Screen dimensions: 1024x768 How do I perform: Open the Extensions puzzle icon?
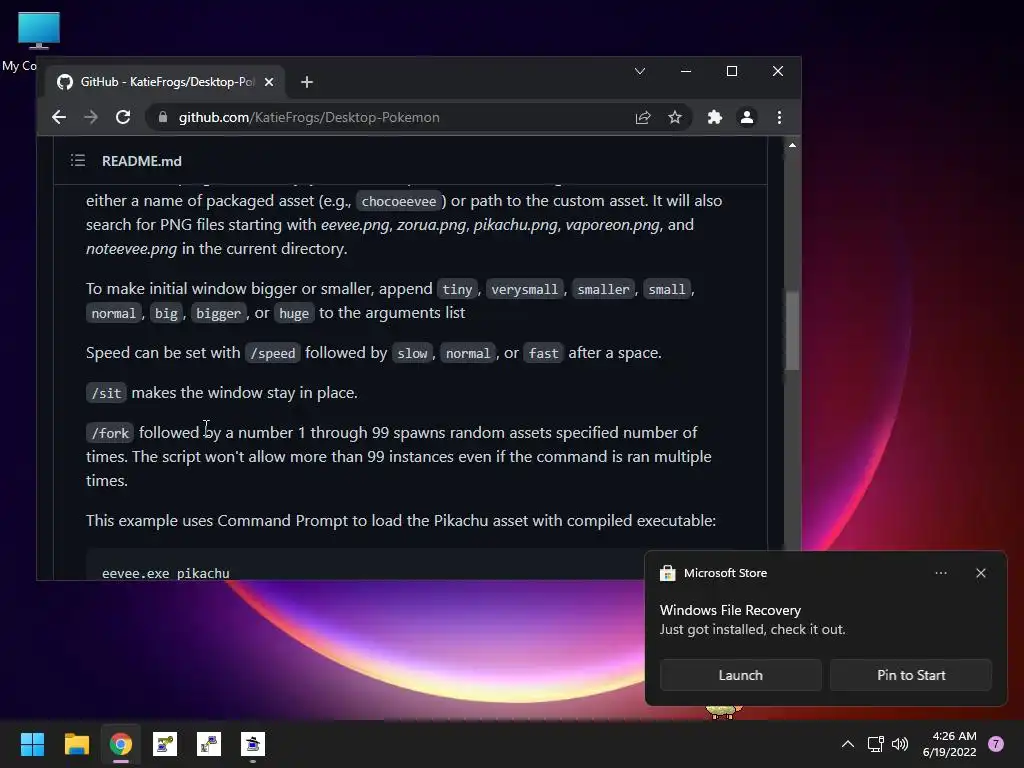pos(714,118)
